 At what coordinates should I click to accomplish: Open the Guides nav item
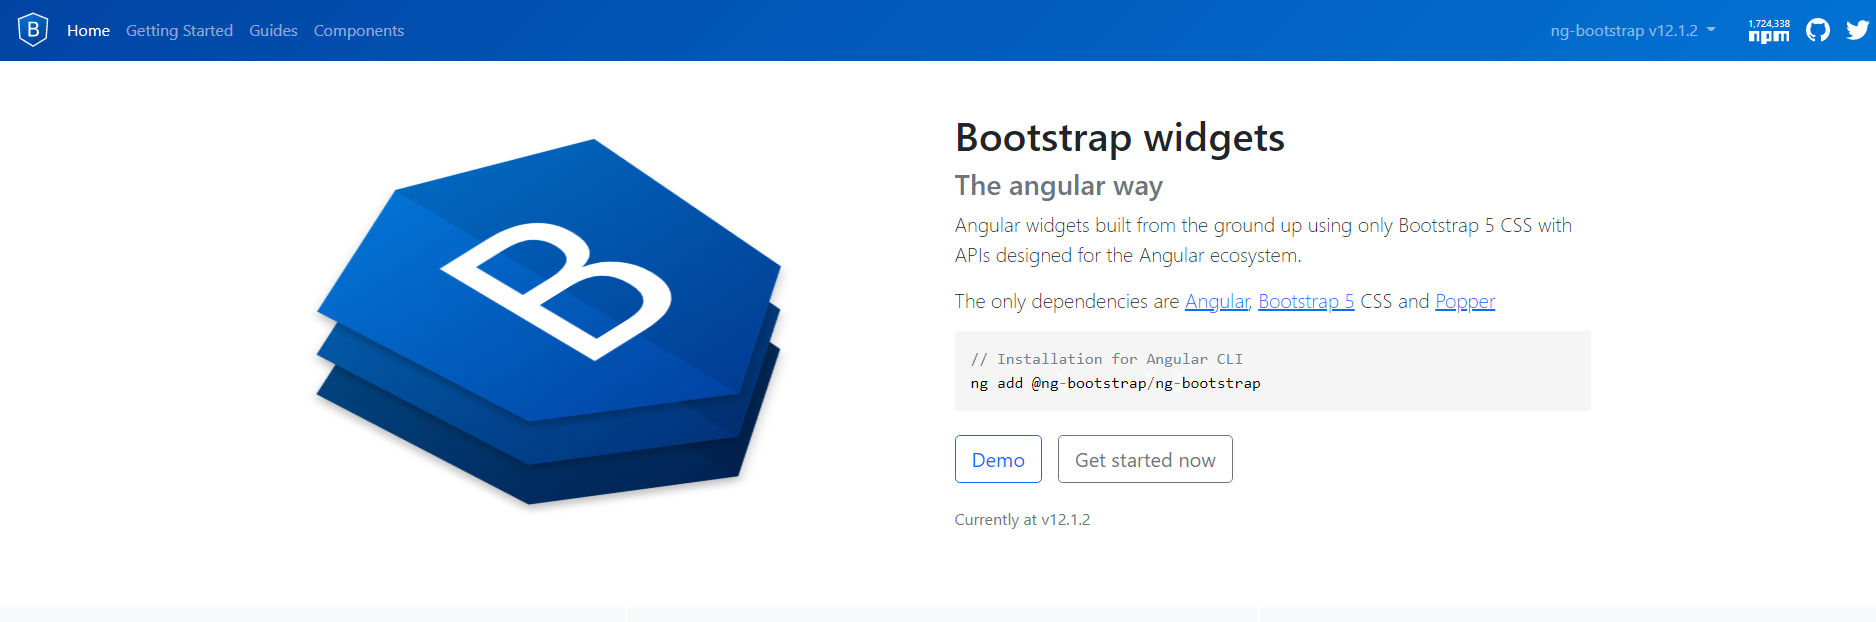coord(273,30)
